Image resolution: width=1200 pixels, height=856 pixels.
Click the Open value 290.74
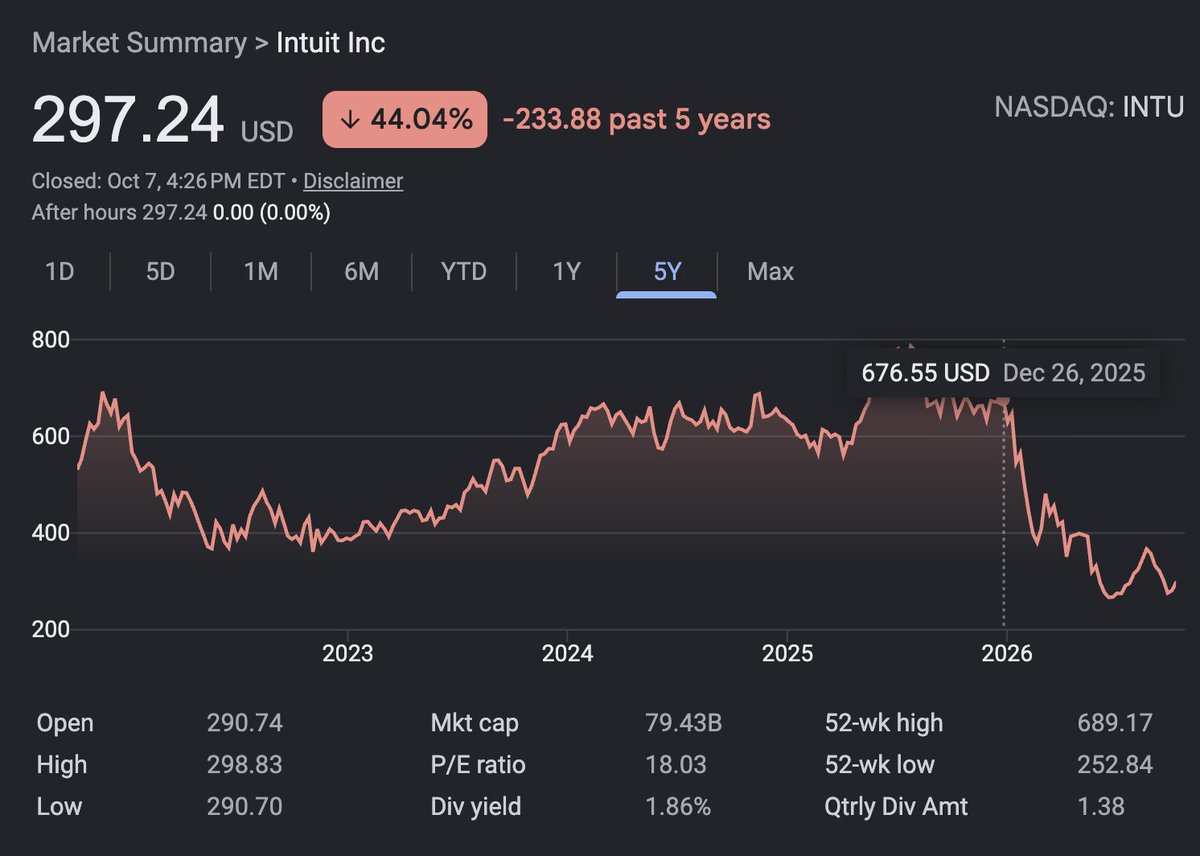pyautogui.click(x=244, y=722)
